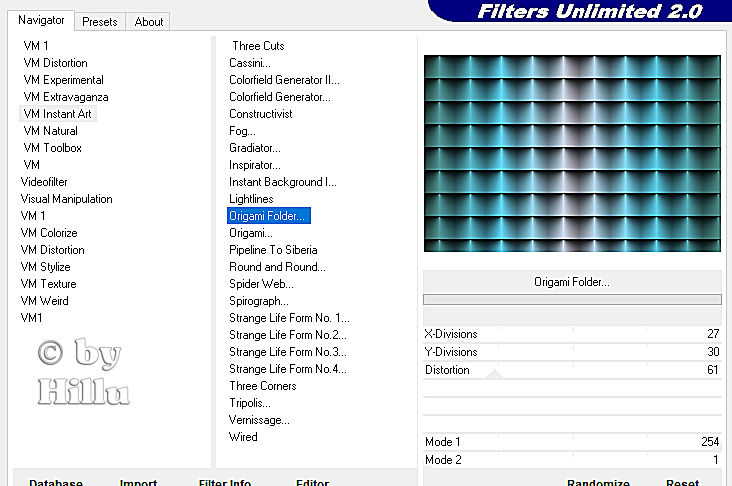The height and width of the screenshot is (486, 732).
Task: Select the Inspirator... filter
Action: 255,165
